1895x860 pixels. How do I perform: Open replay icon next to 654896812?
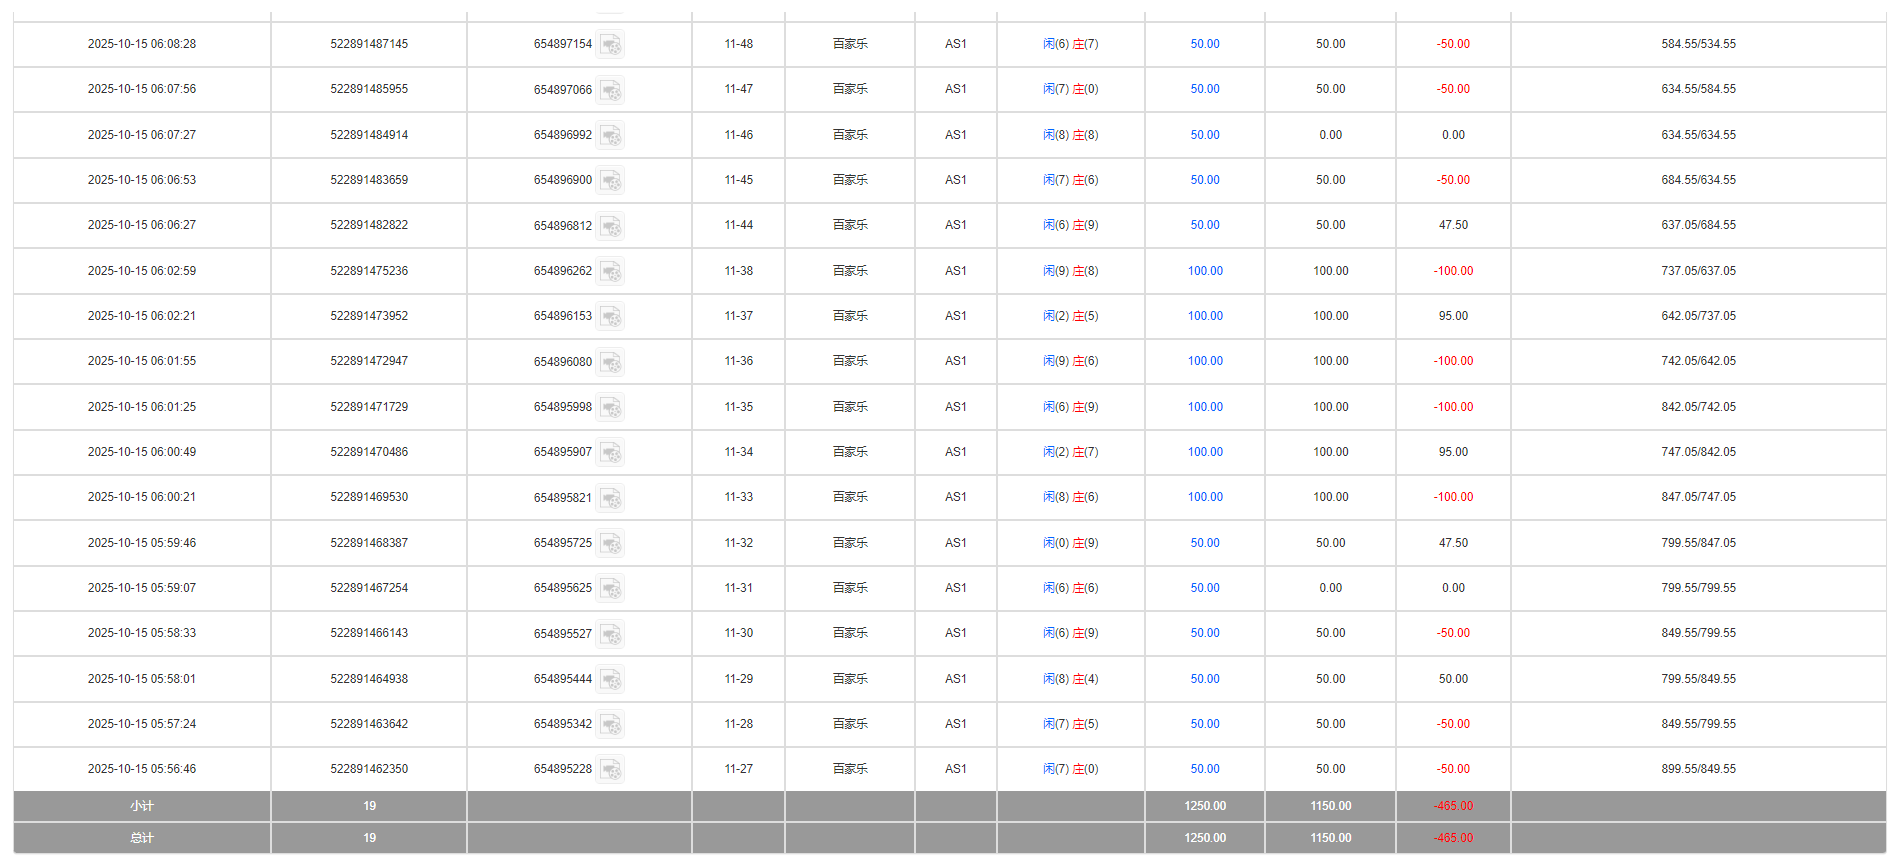click(x=610, y=226)
